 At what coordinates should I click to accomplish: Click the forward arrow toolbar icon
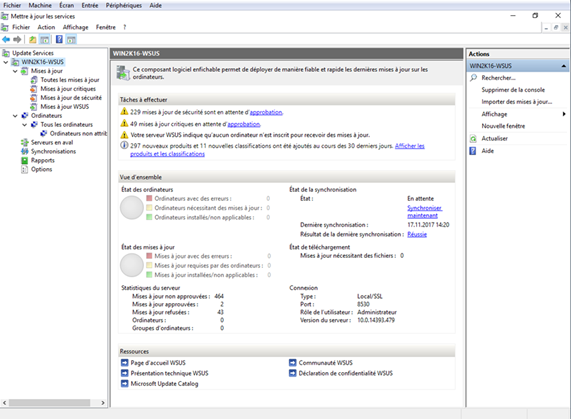[x=17, y=39]
